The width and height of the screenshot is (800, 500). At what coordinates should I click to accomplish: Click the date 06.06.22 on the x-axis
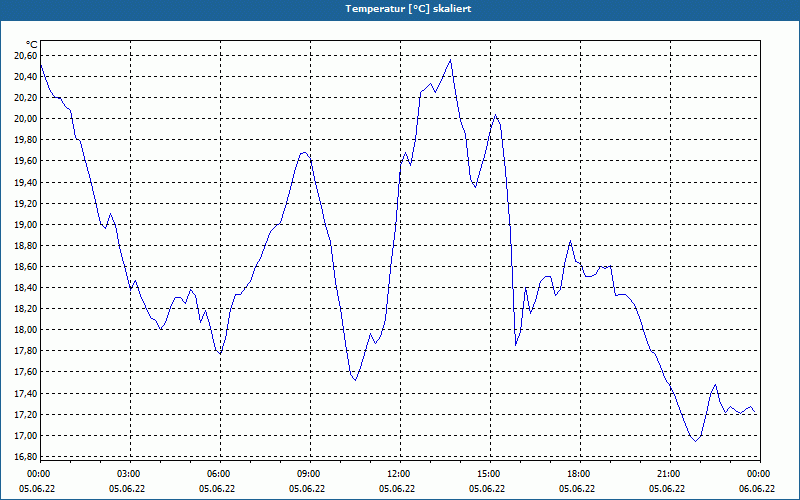coord(757,489)
